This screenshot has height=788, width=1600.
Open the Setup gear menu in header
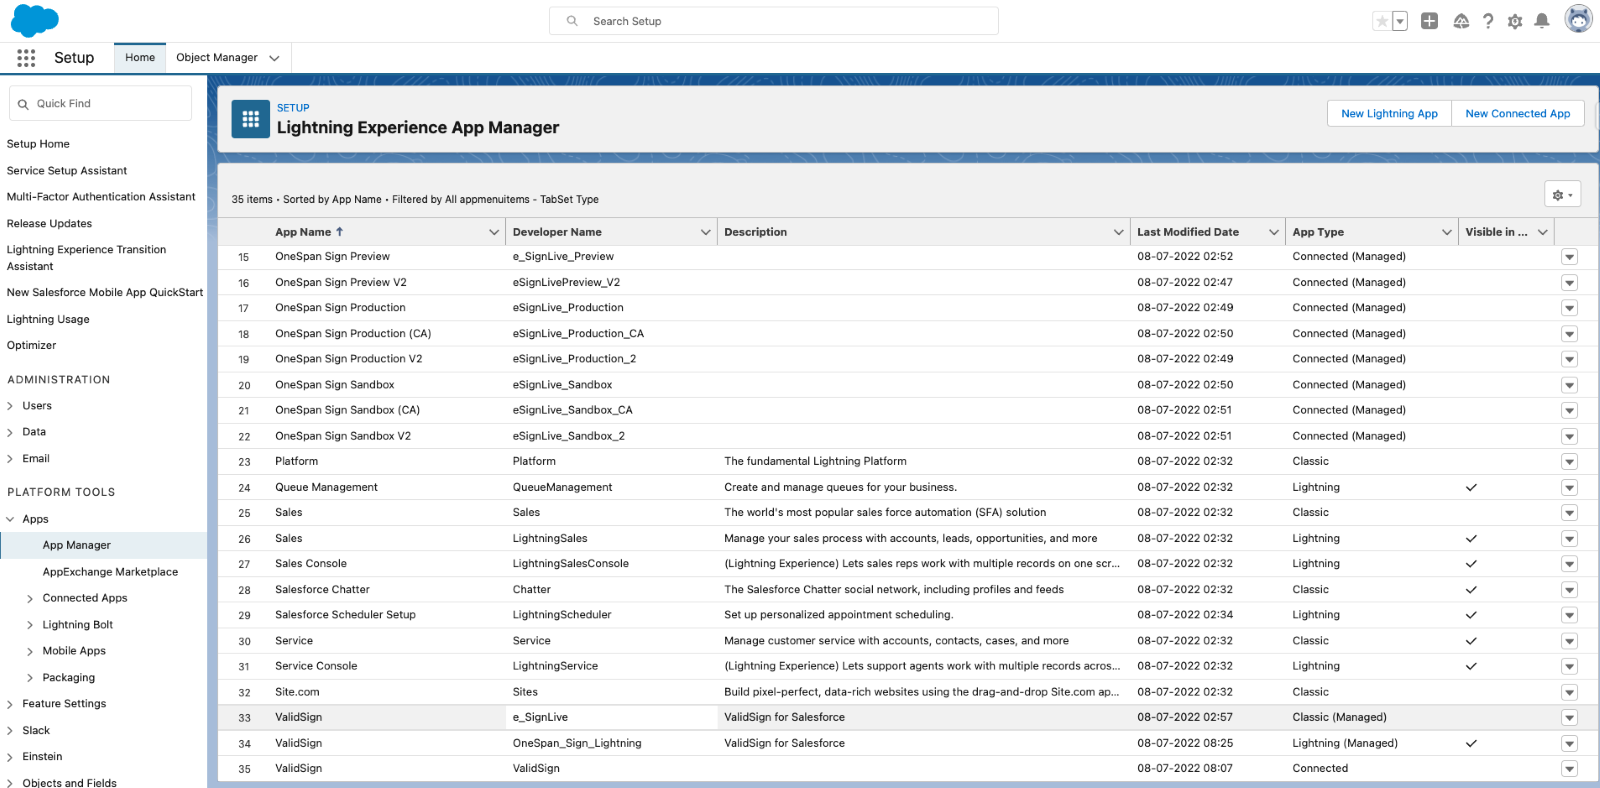(x=1515, y=21)
